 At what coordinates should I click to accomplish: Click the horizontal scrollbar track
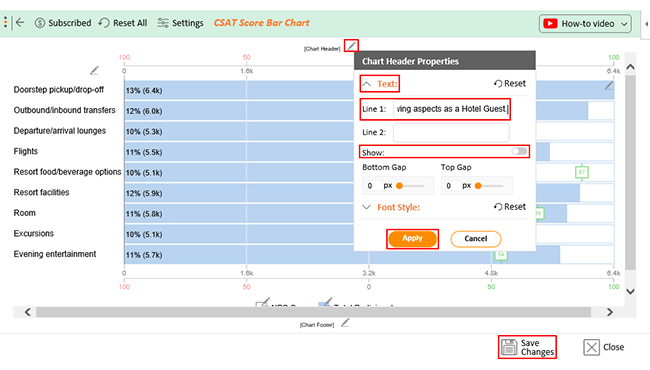[x=313, y=312]
